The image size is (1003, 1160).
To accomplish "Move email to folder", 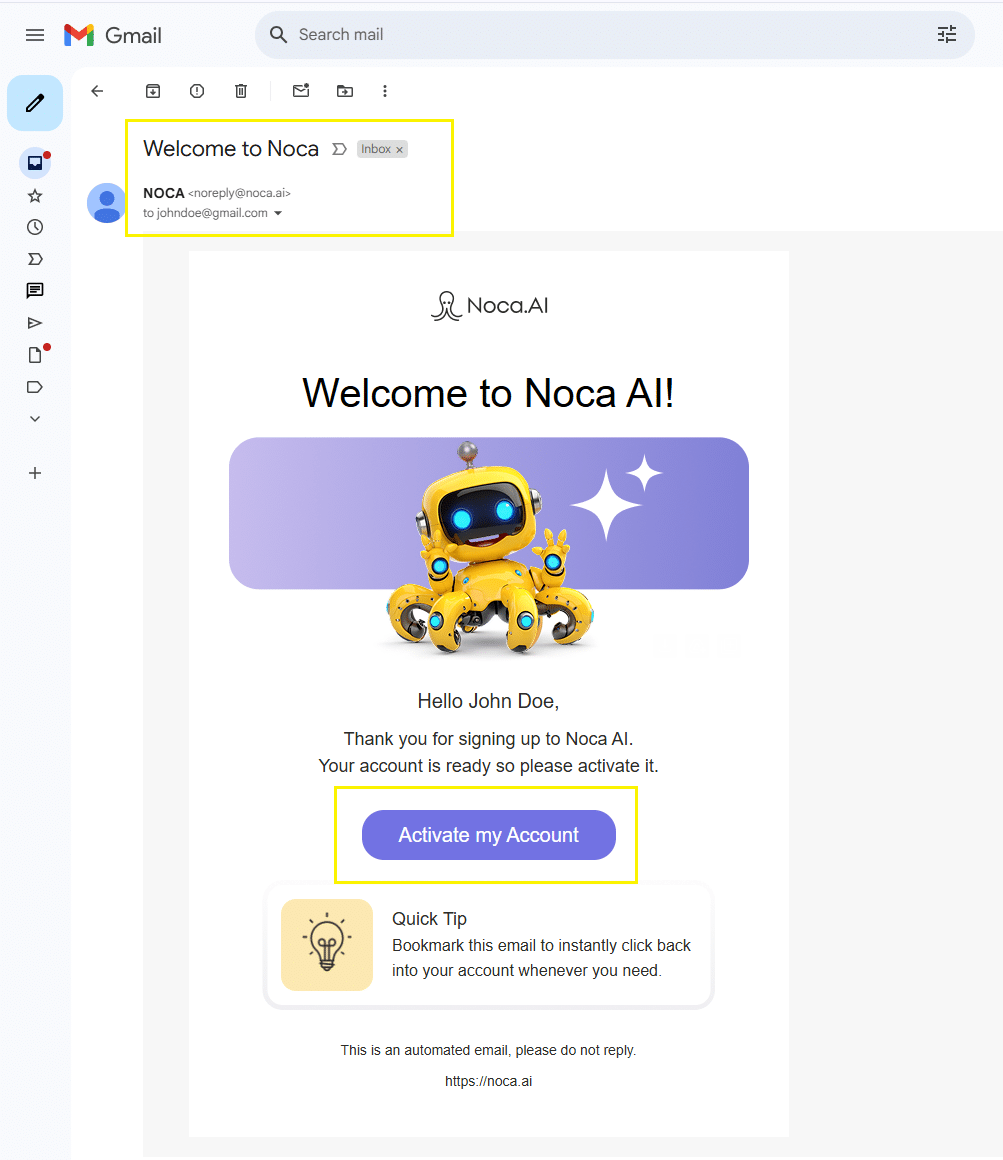I will pos(345,91).
